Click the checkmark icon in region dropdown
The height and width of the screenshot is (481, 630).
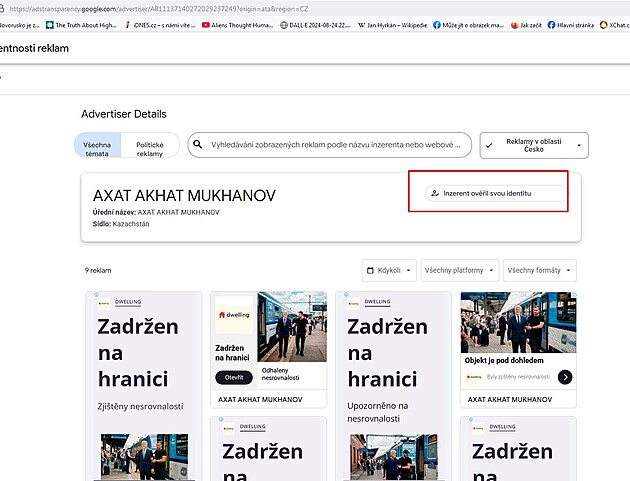[489, 145]
